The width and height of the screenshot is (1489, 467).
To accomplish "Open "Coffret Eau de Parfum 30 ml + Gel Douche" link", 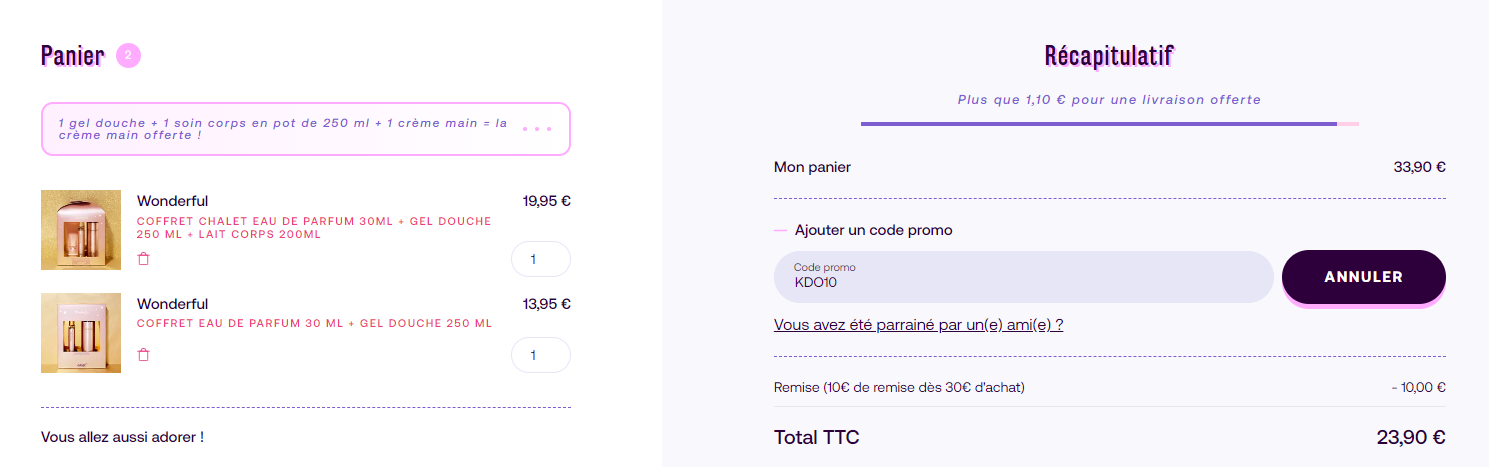I will click(314, 324).
